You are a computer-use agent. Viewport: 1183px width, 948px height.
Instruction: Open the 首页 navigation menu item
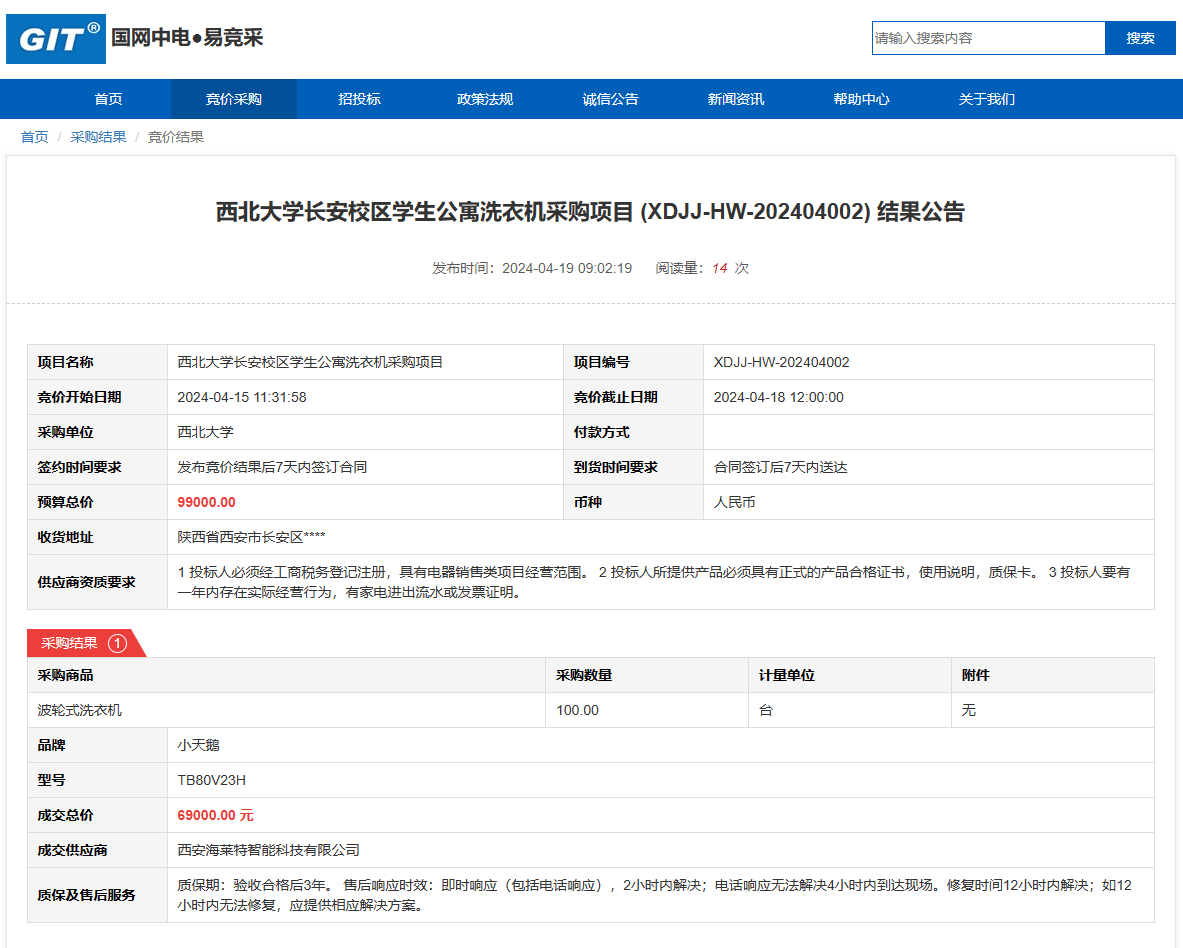pos(108,99)
